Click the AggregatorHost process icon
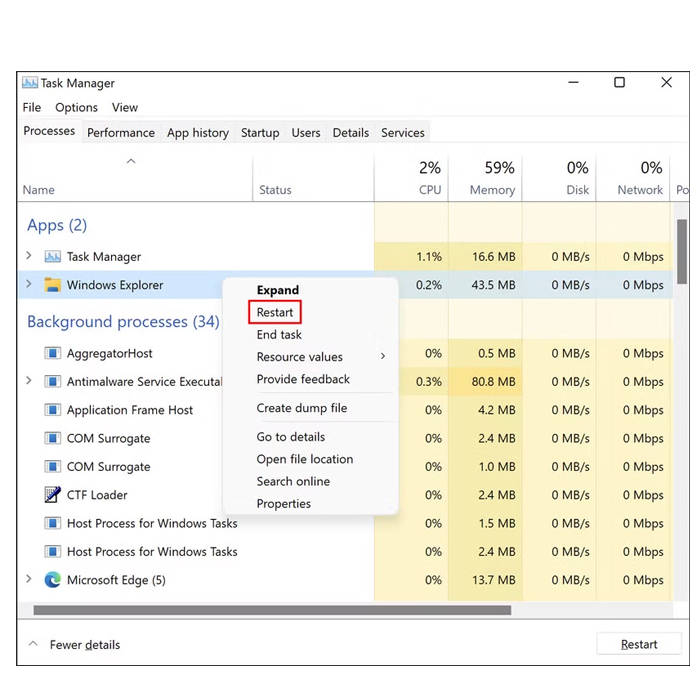 pos(53,354)
